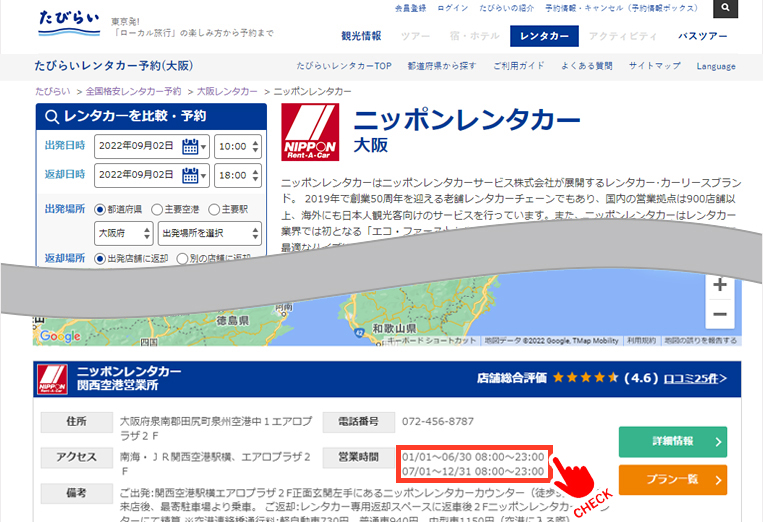Open たびらいレンタカーTOP menu item
The width and height of the screenshot is (763, 522).
pyautogui.click(x=344, y=66)
